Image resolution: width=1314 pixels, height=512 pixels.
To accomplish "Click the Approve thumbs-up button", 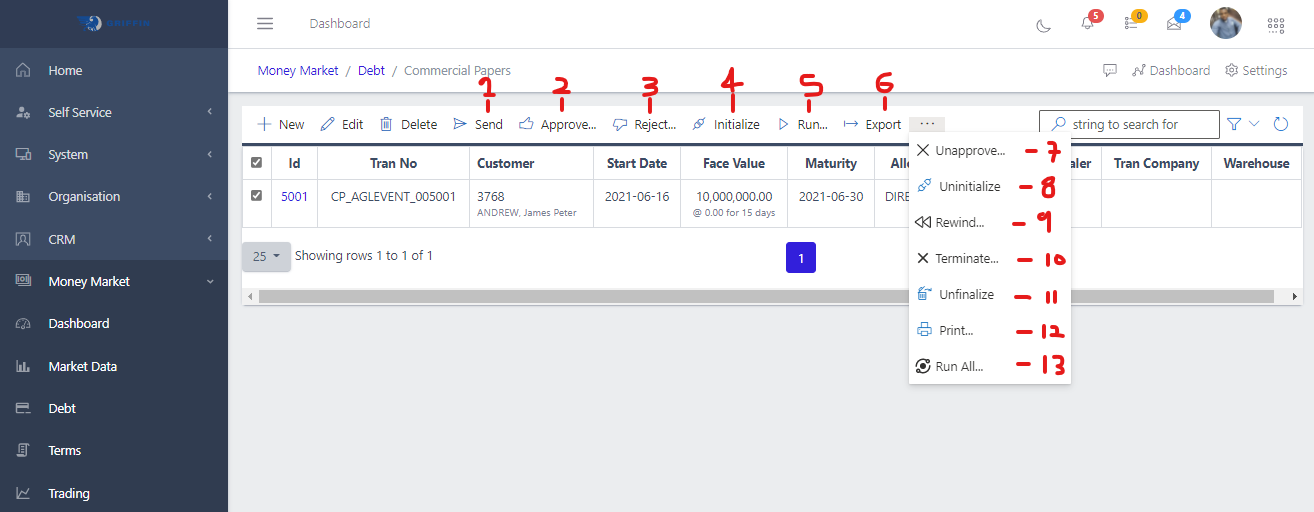I will 557,124.
